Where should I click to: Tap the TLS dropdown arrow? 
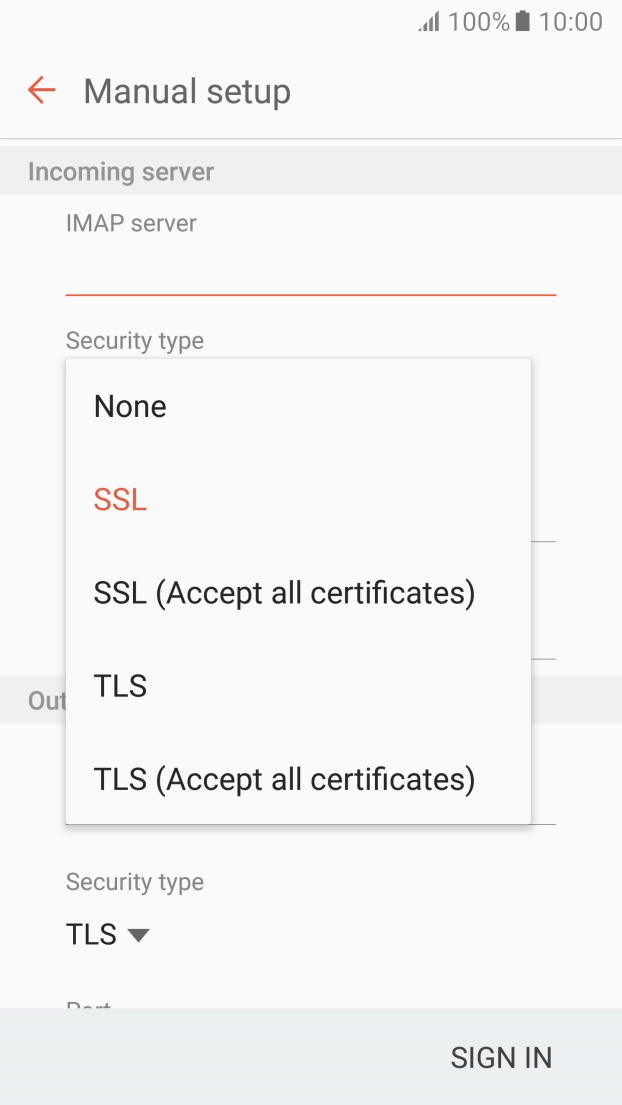(138, 935)
